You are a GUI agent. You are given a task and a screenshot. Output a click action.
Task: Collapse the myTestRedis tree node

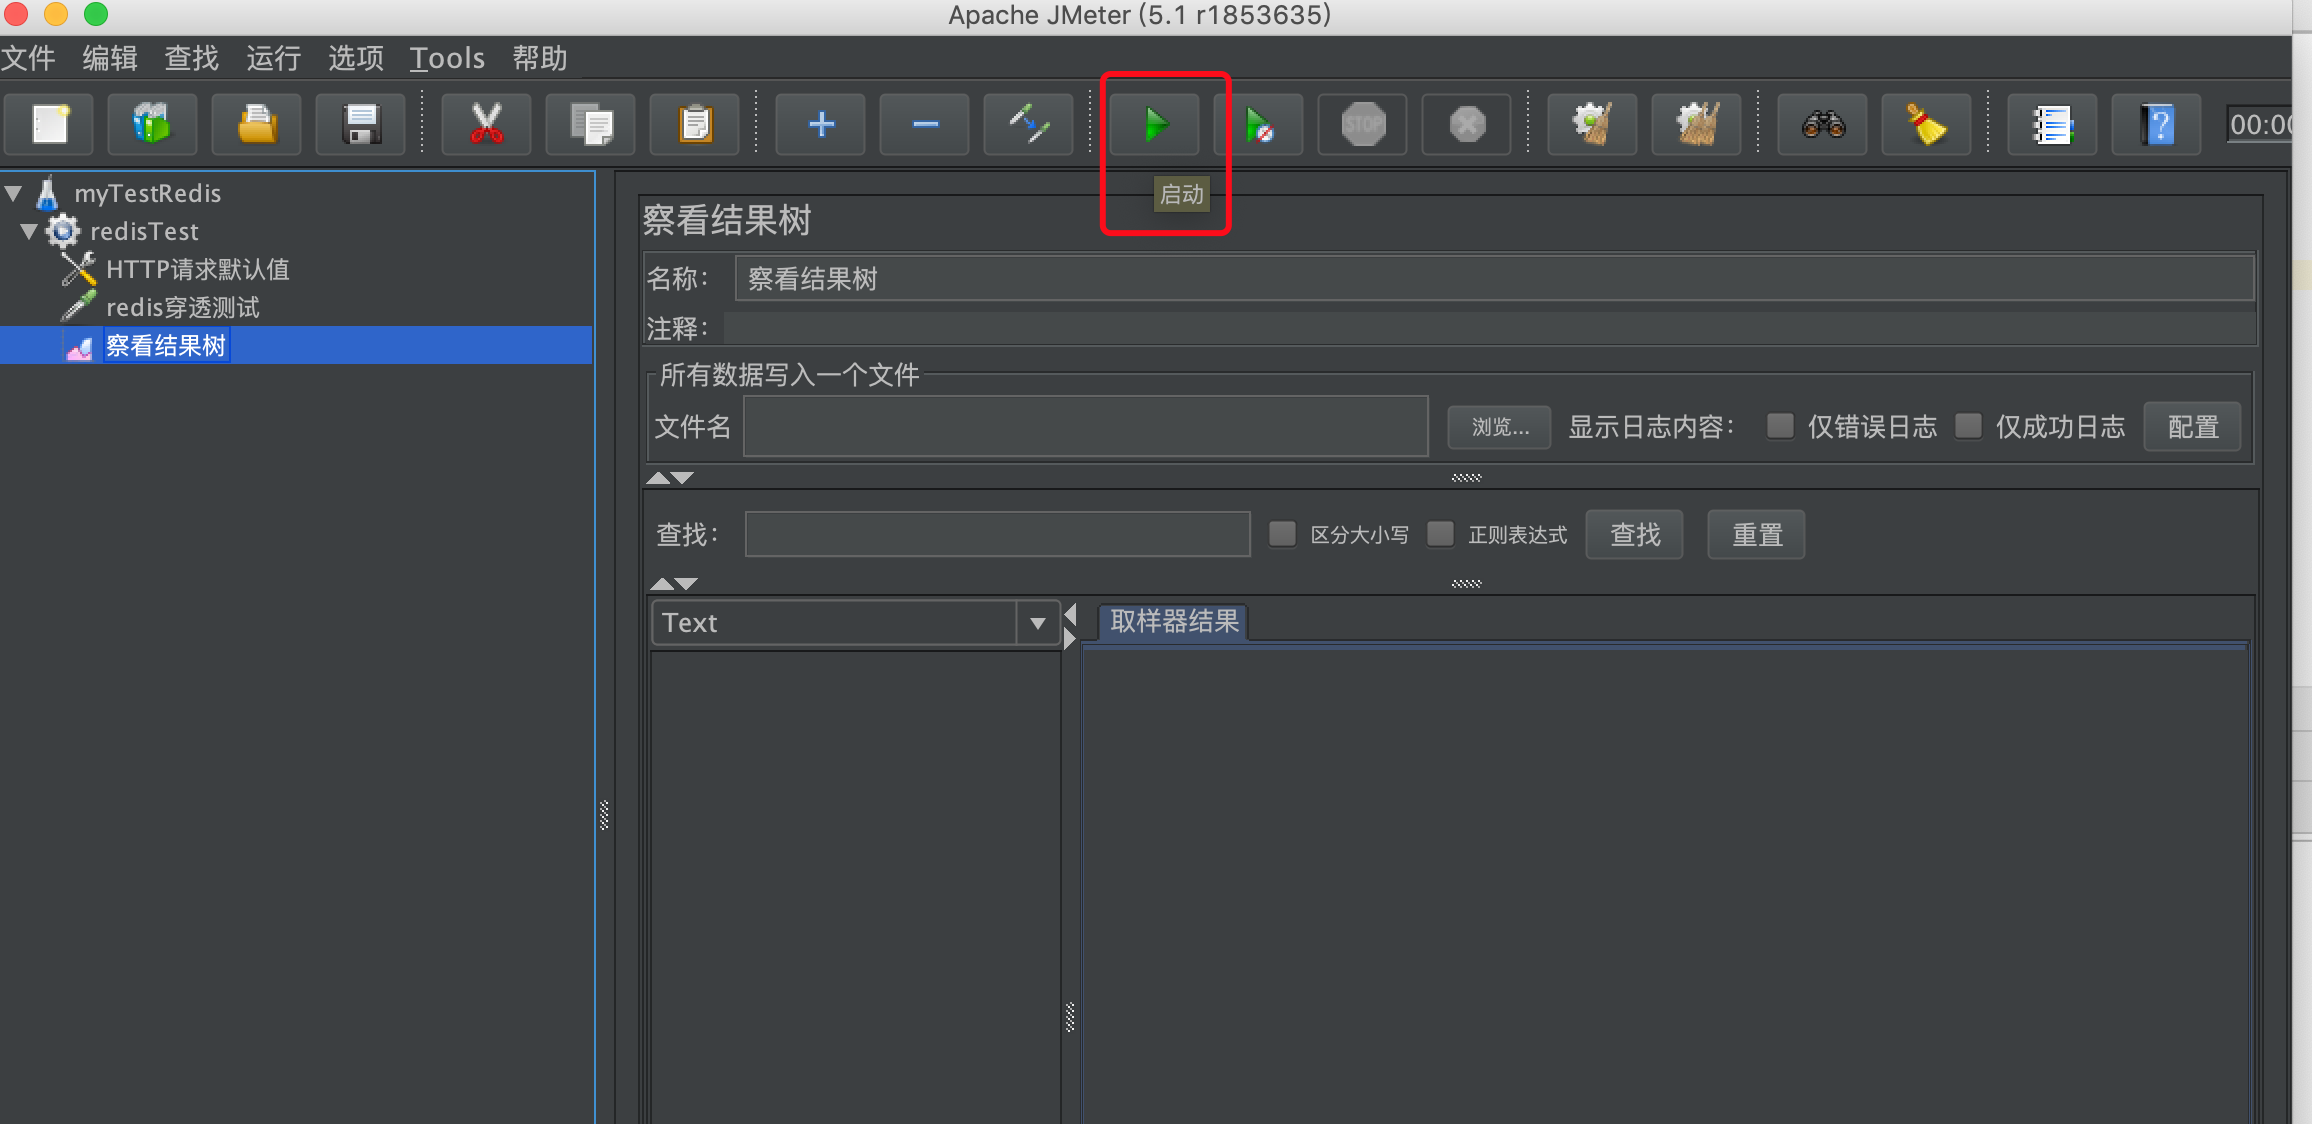[x=14, y=192]
